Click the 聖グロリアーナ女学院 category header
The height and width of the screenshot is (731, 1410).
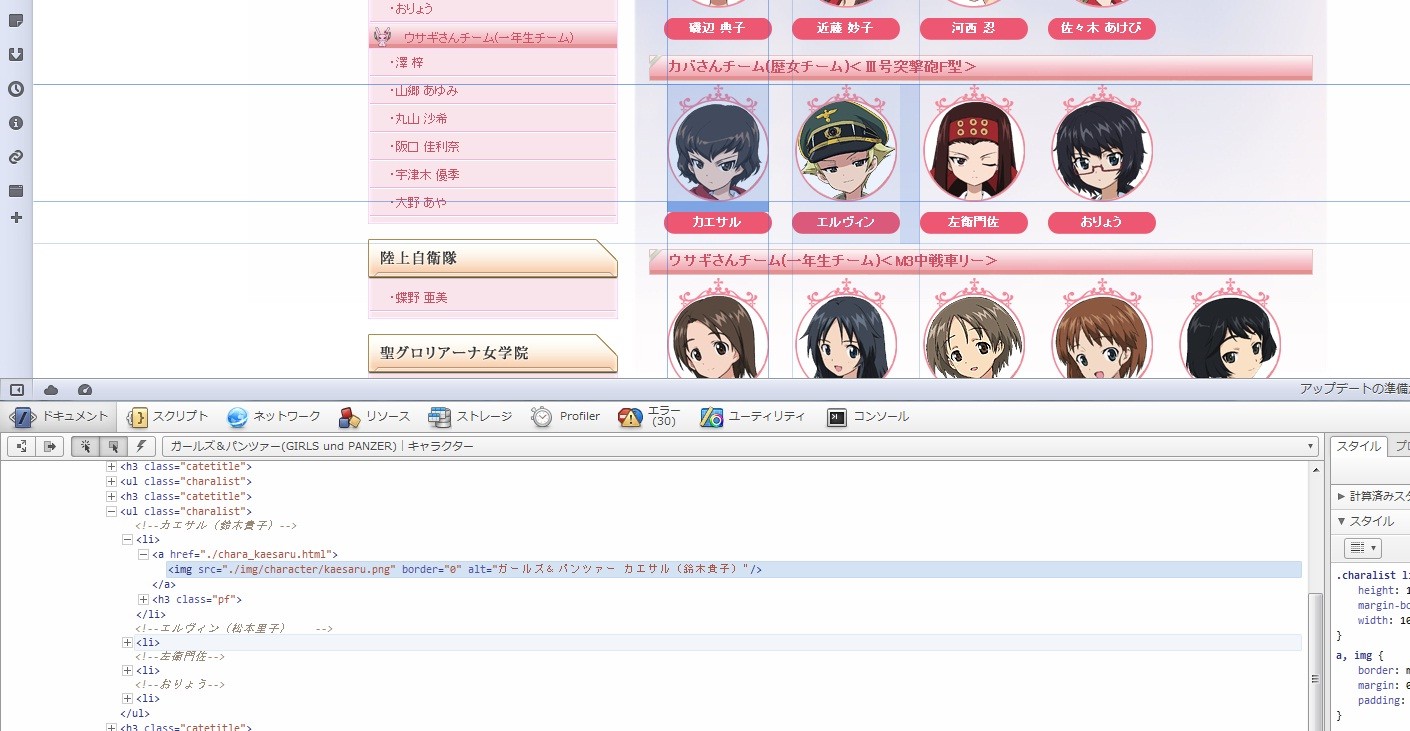(x=493, y=353)
